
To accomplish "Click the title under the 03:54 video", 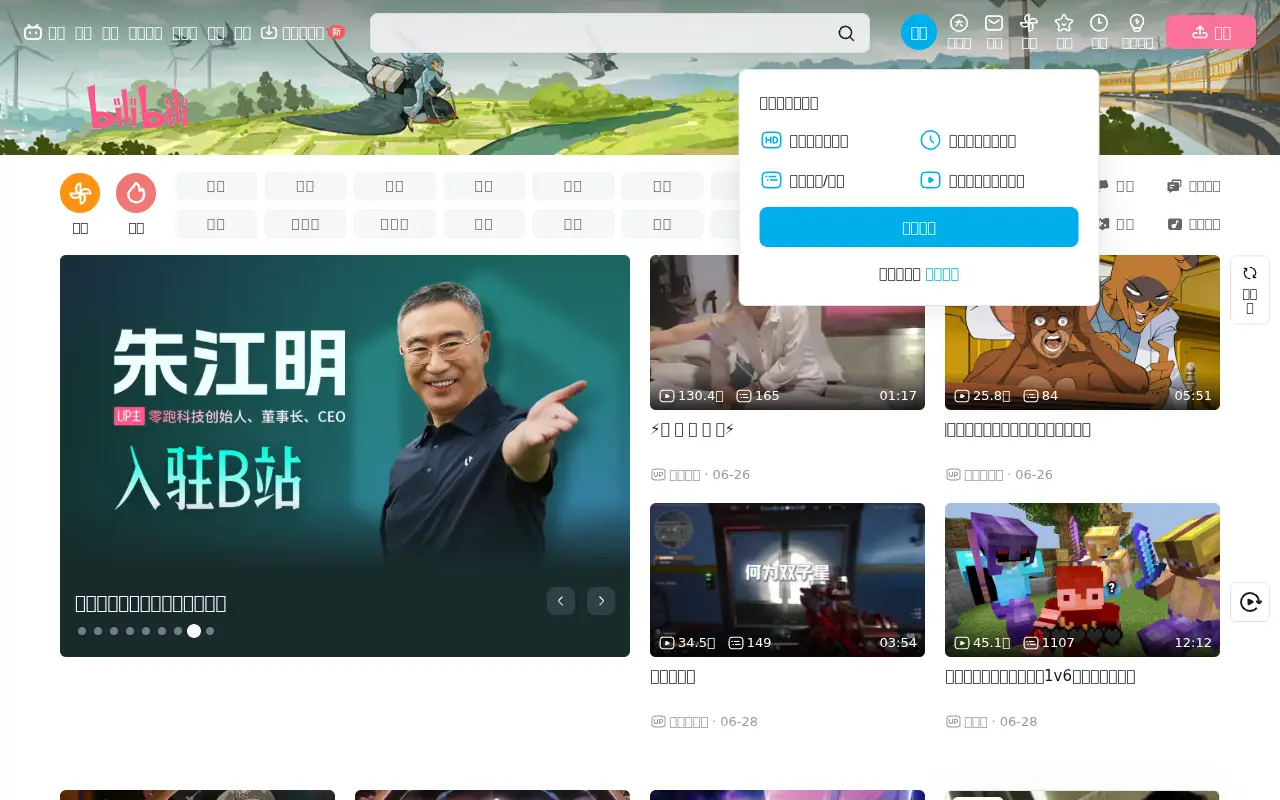I will coord(673,676).
